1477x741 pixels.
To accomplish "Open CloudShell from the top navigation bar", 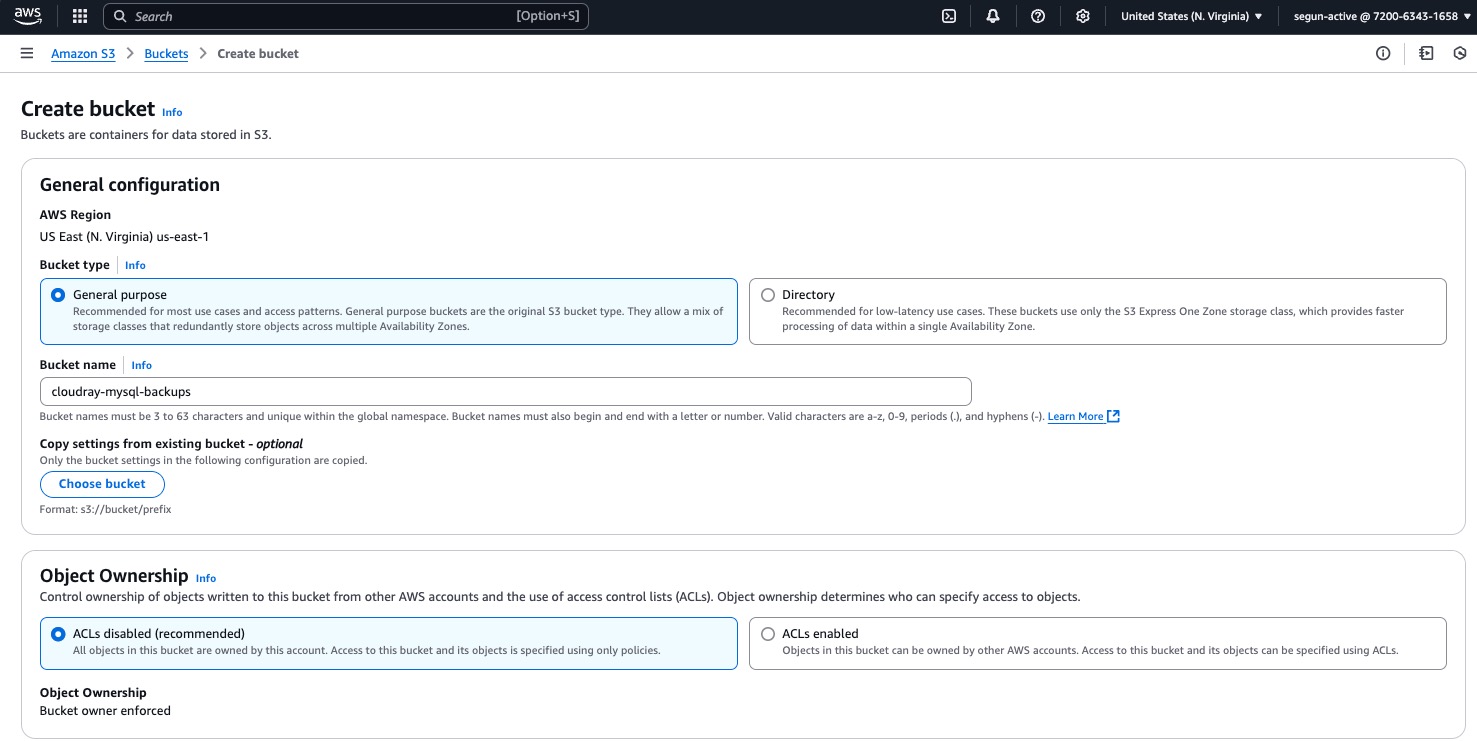I will 948,16.
